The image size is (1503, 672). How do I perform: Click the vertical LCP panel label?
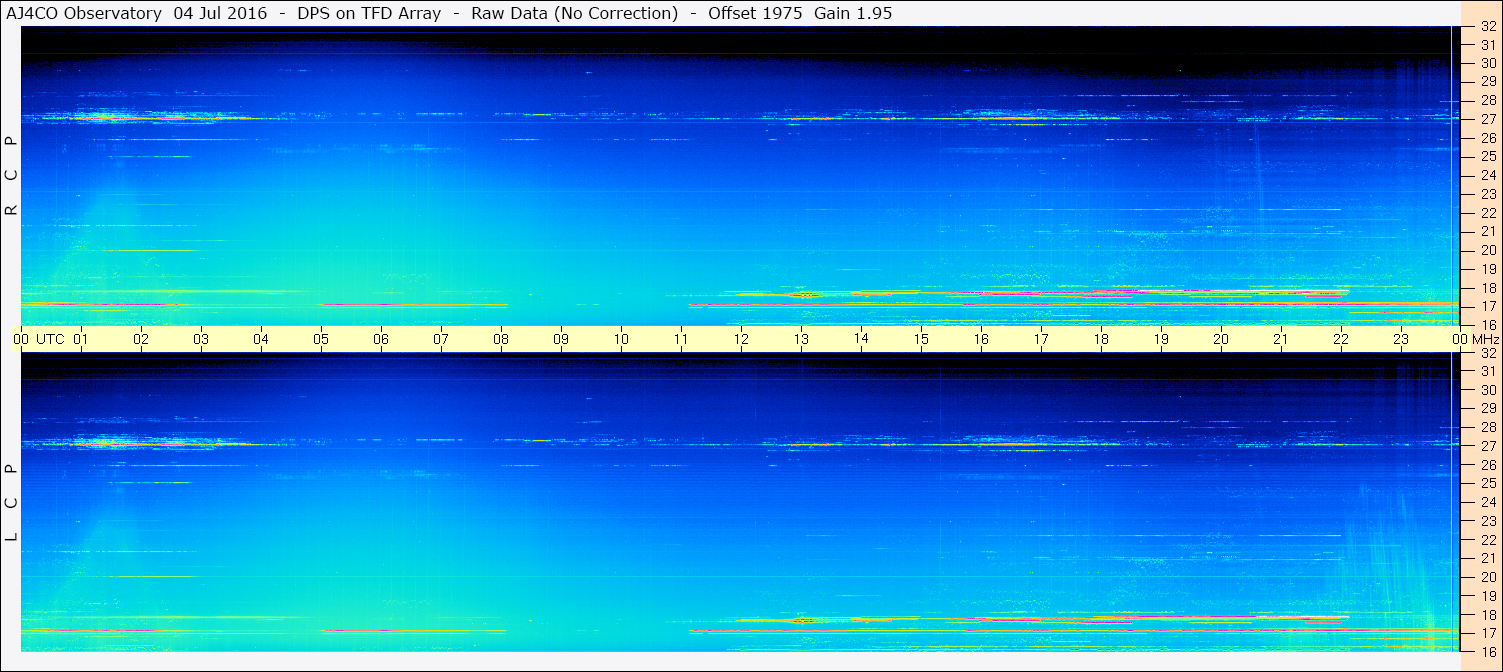pyautogui.click(x=12, y=503)
